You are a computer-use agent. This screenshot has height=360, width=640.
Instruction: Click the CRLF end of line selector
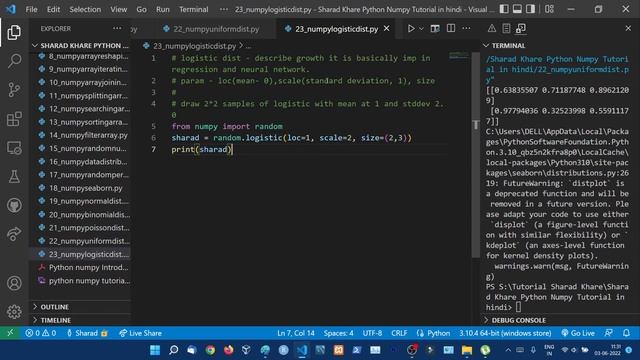(x=399, y=333)
